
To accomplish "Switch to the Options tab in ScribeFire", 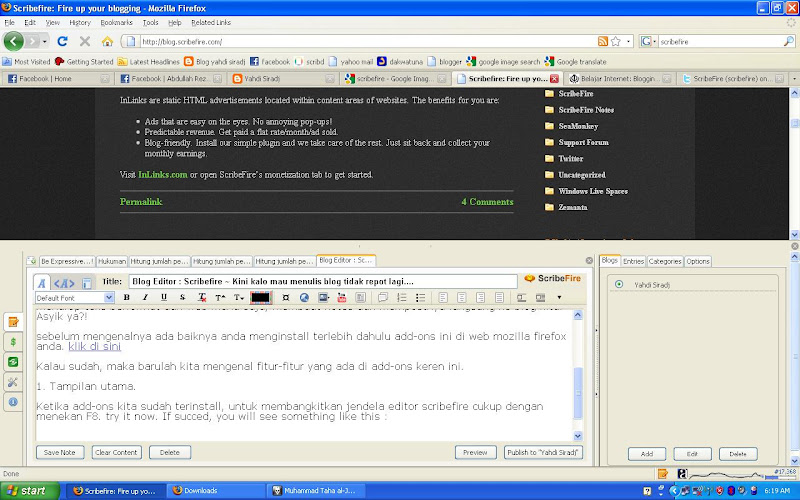I will 697,261.
